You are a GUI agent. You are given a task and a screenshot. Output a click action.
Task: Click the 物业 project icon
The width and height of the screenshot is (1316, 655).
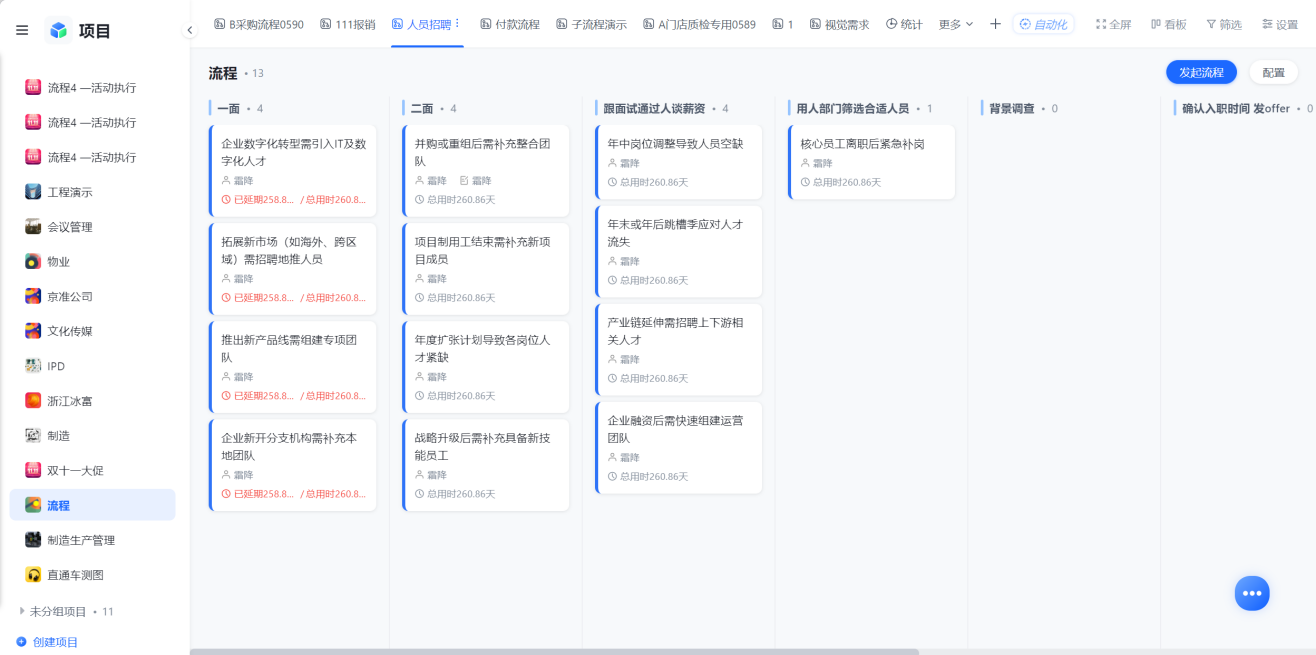(x=33, y=261)
